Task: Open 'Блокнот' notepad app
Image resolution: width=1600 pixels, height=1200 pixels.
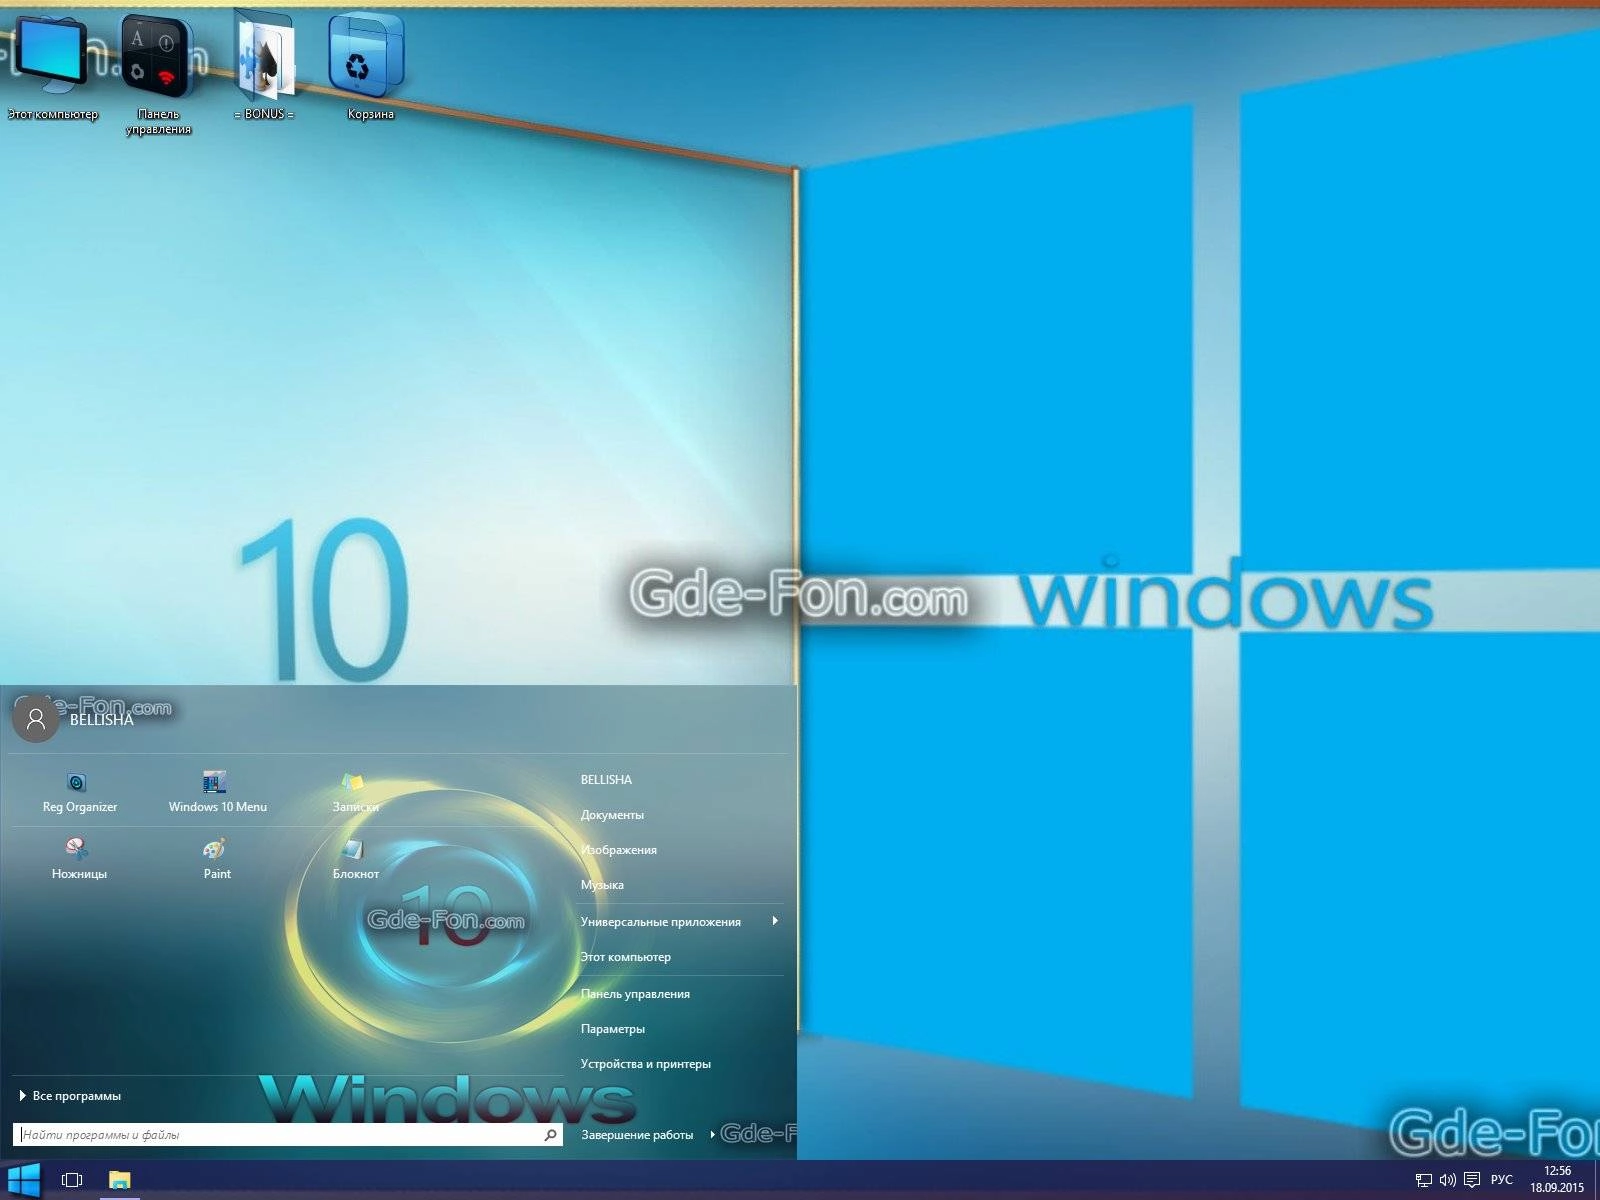Action: click(355, 859)
